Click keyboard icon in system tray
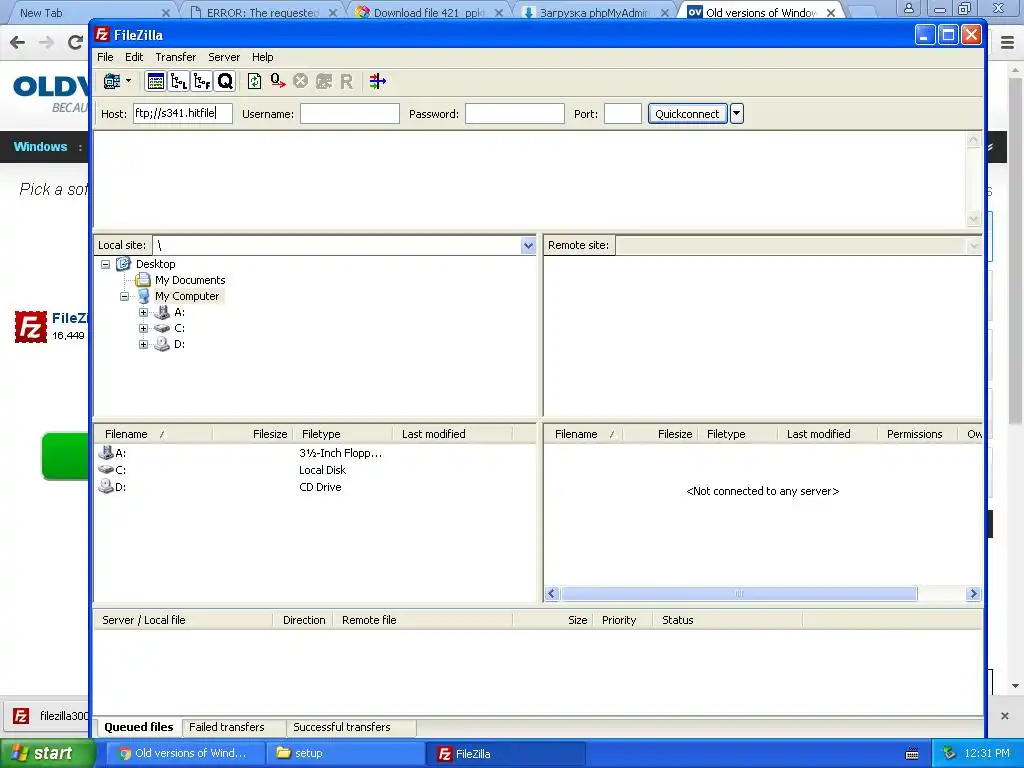The width and height of the screenshot is (1024, 768). [912, 754]
